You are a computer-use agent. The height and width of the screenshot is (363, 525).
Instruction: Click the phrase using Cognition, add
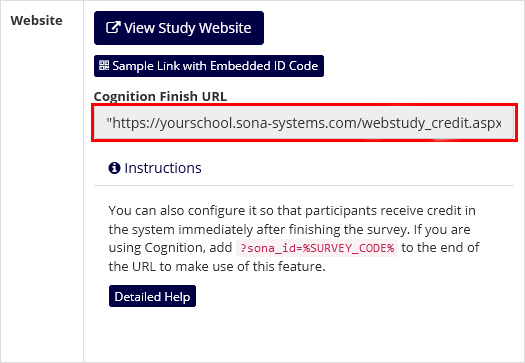170,248
